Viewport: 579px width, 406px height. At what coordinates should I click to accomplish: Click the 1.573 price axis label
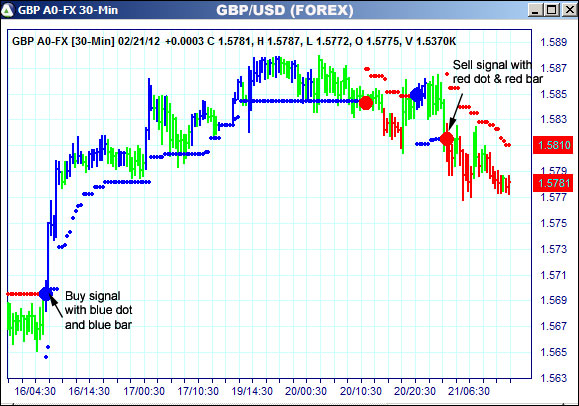point(553,249)
